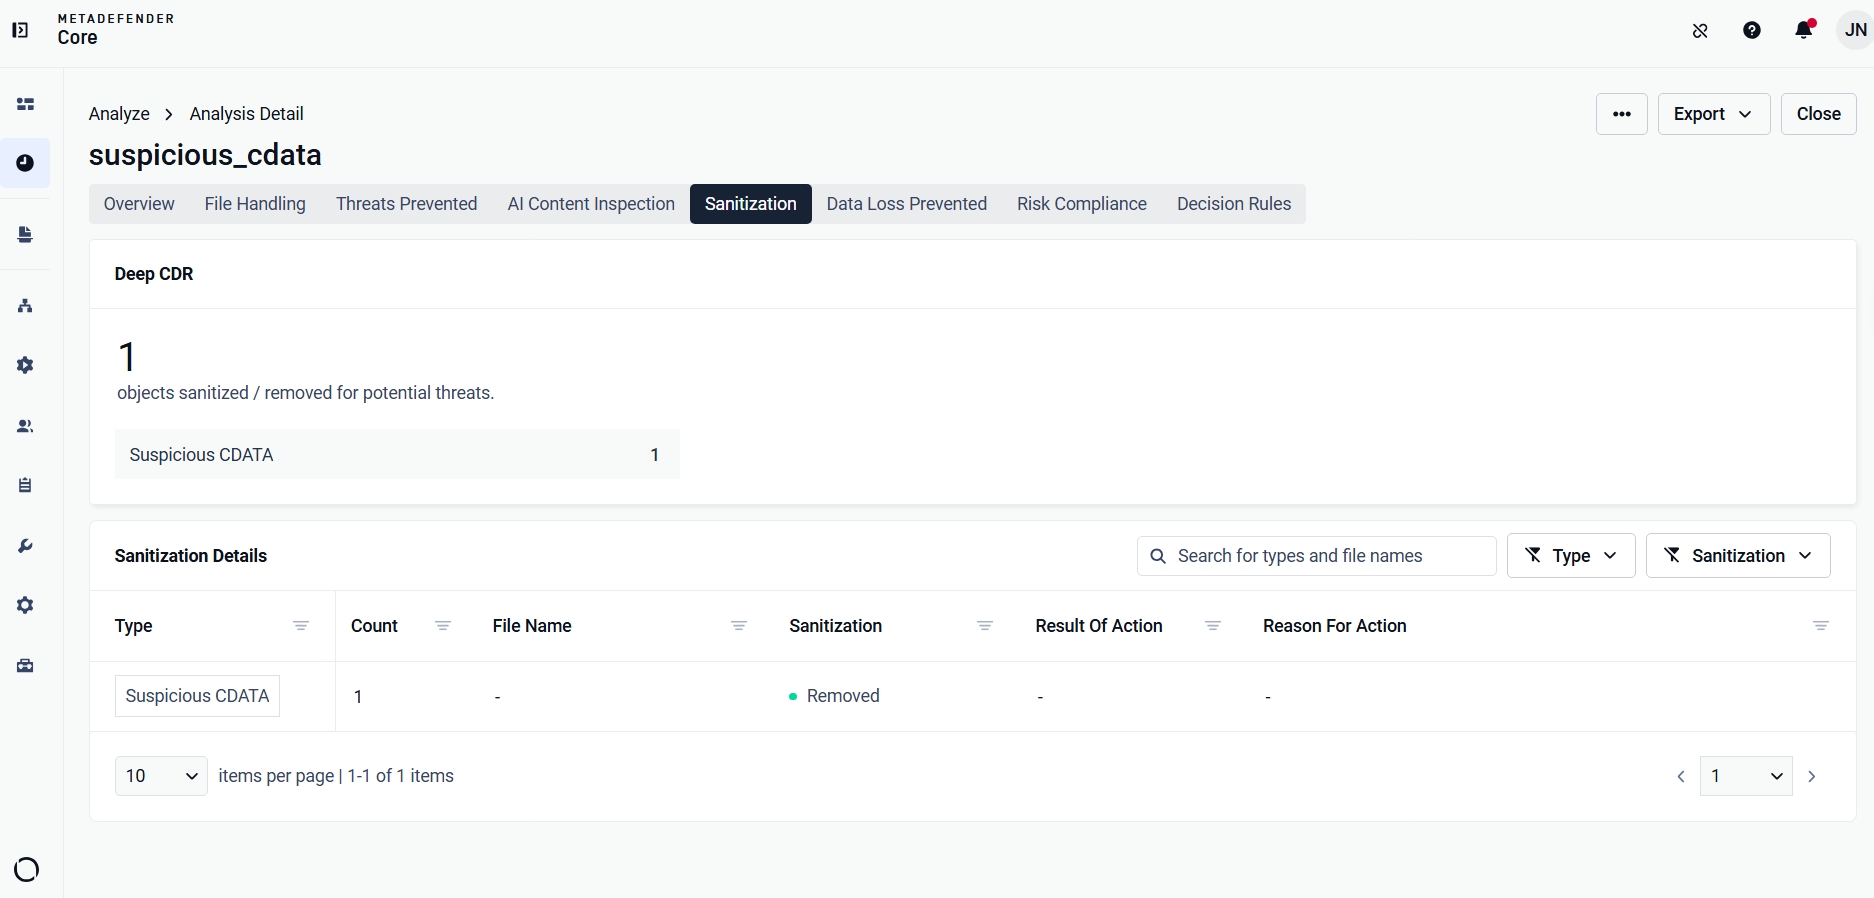Expand the Sanitization filter dropdown
This screenshot has height=898, width=1874.
point(1738,555)
